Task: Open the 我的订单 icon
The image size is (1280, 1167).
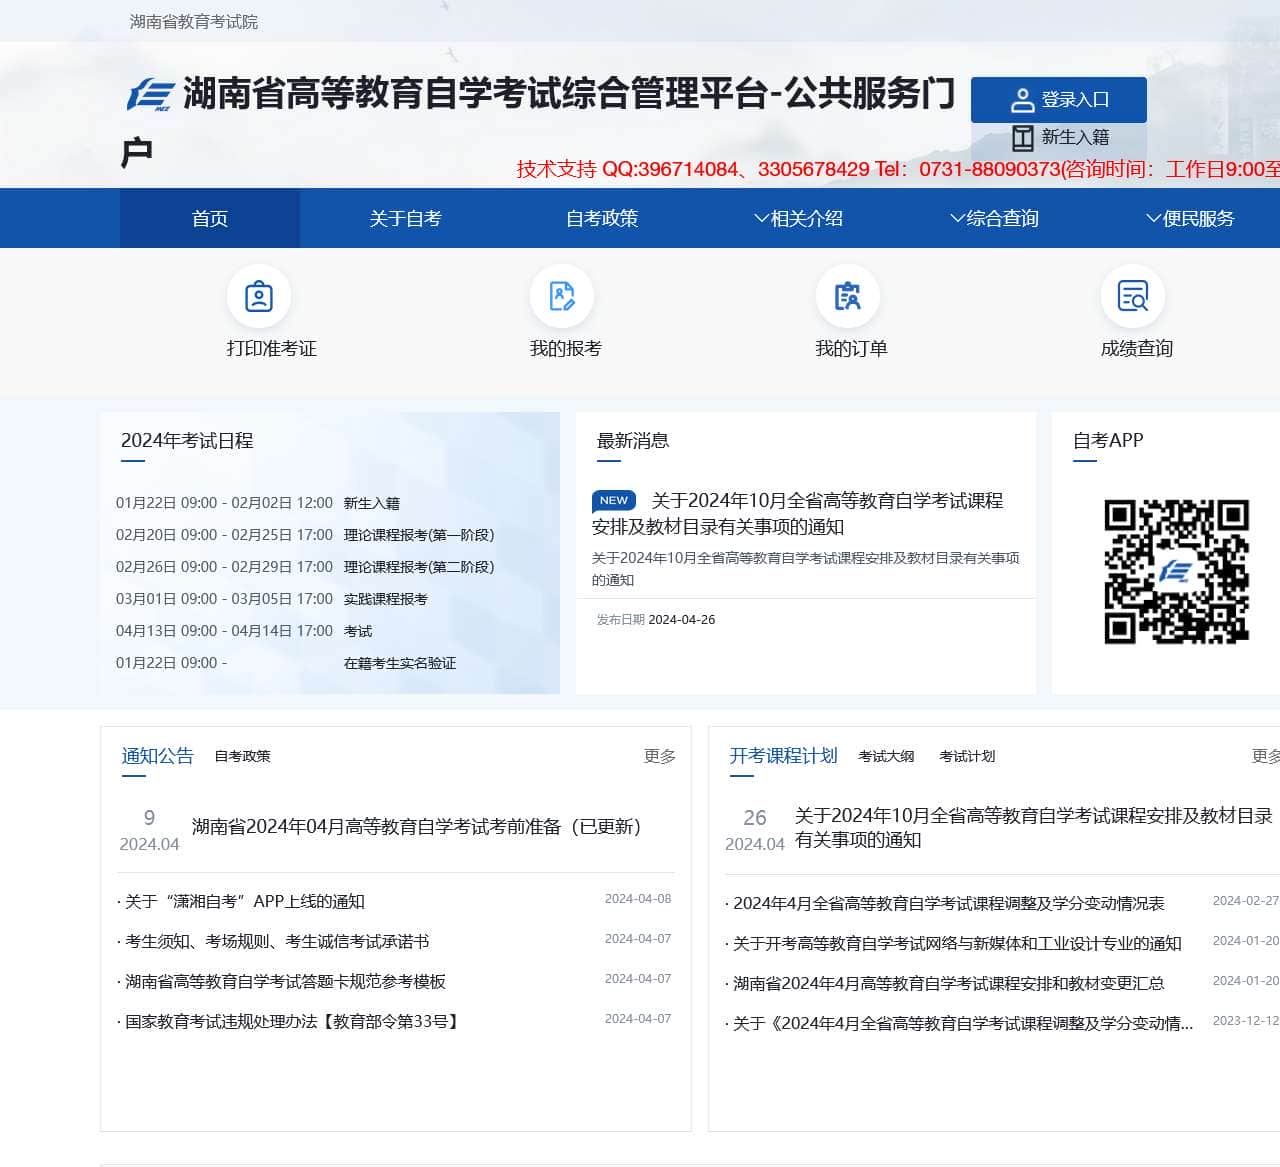Action: point(848,296)
